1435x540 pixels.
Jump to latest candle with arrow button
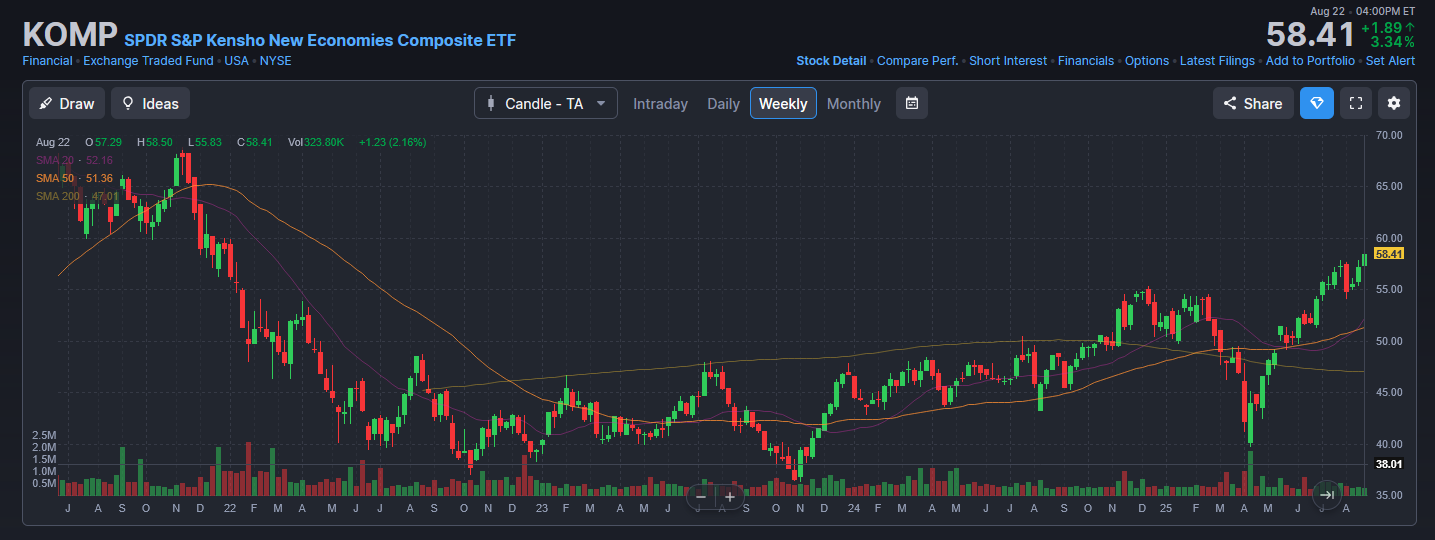(x=1327, y=494)
